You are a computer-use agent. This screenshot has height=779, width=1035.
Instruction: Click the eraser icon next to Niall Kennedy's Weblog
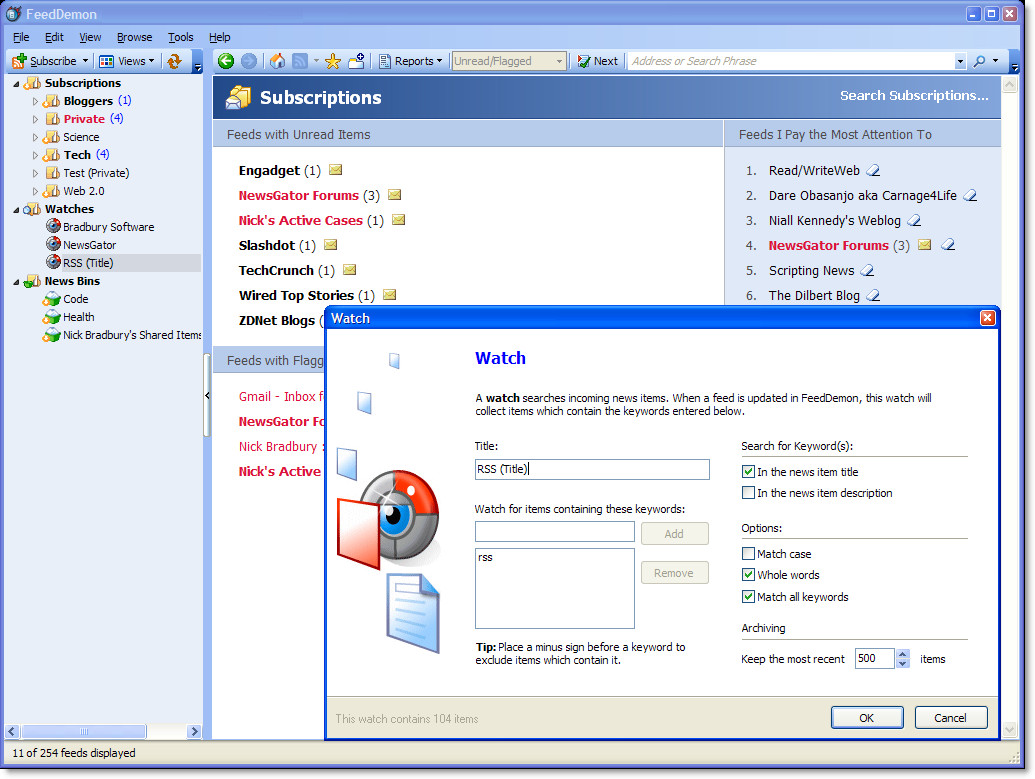(x=914, y=220)
